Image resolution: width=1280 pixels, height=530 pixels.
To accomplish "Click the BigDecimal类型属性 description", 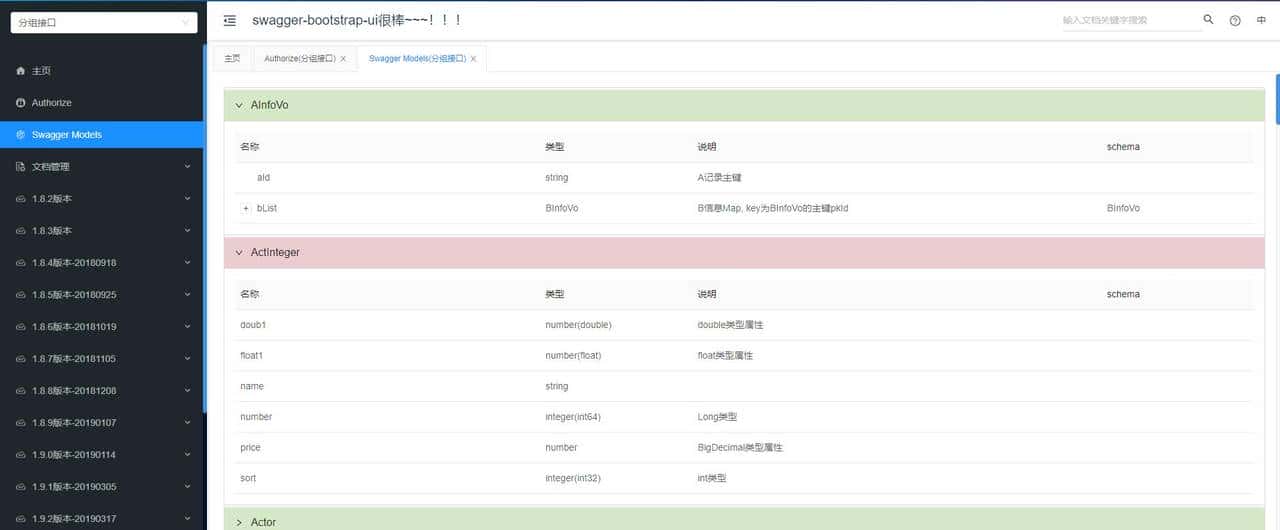I will click(x=740, y=447).
